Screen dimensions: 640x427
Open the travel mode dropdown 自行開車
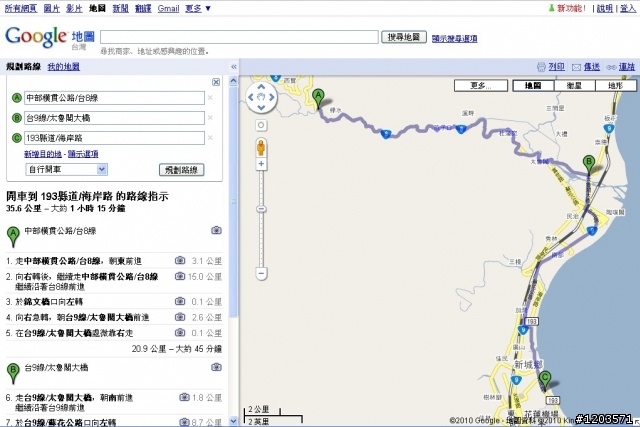pyautogui.click(x=67, y=169)
